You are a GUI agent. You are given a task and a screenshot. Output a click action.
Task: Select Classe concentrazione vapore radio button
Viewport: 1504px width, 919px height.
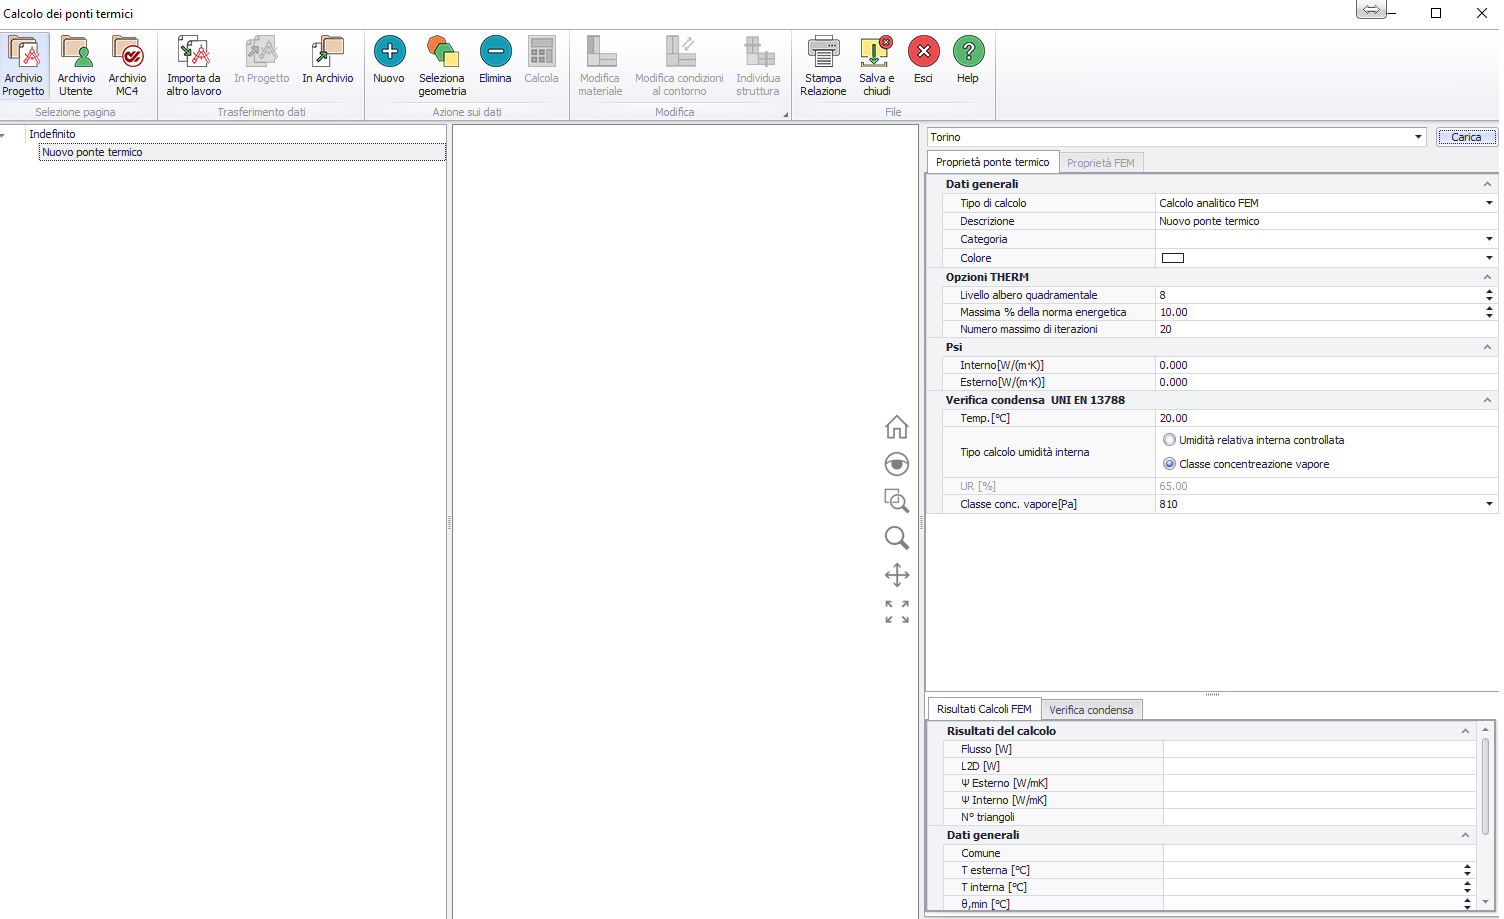pyautogui.click(x=1169, y=464)
